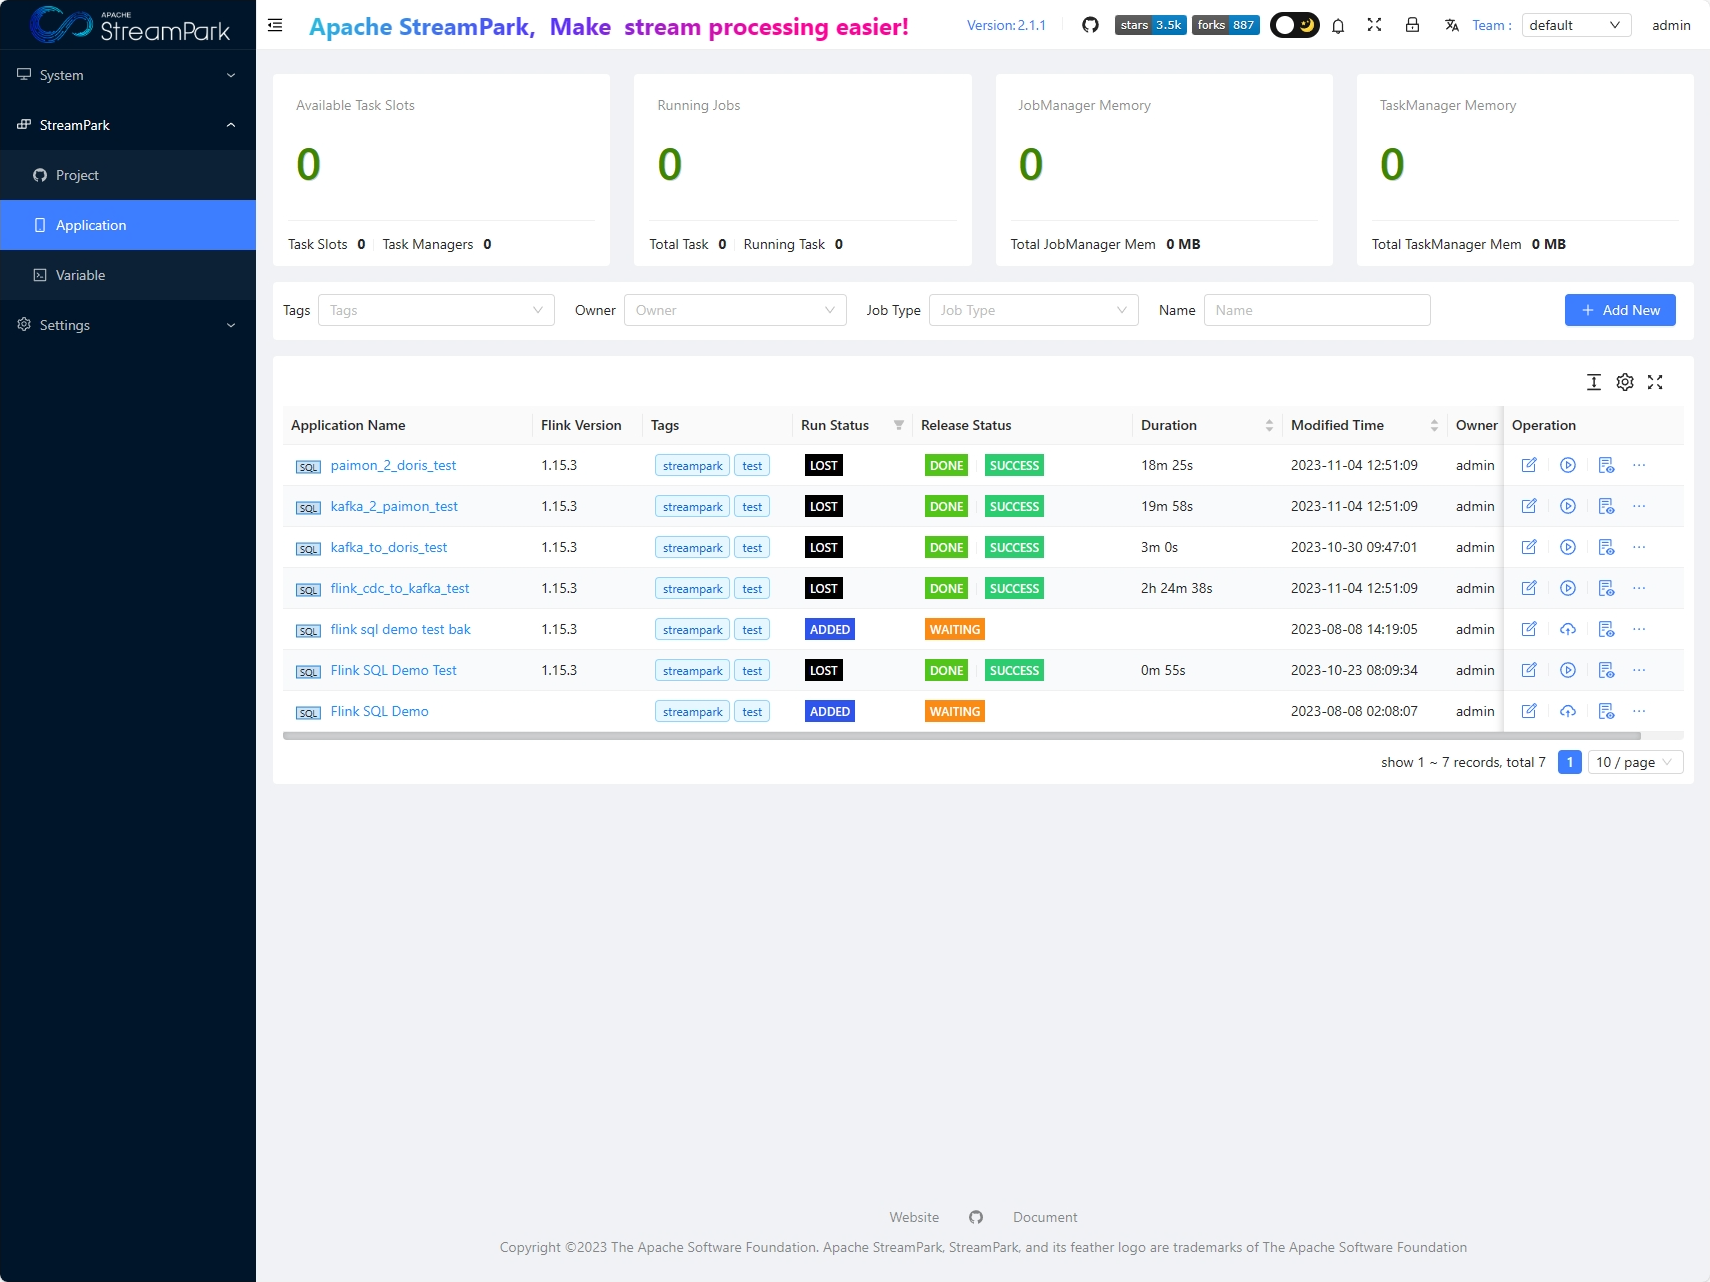View details of kafka_to_doris_test
Screen dimensions: 1710x1282
pos(1606,547)
